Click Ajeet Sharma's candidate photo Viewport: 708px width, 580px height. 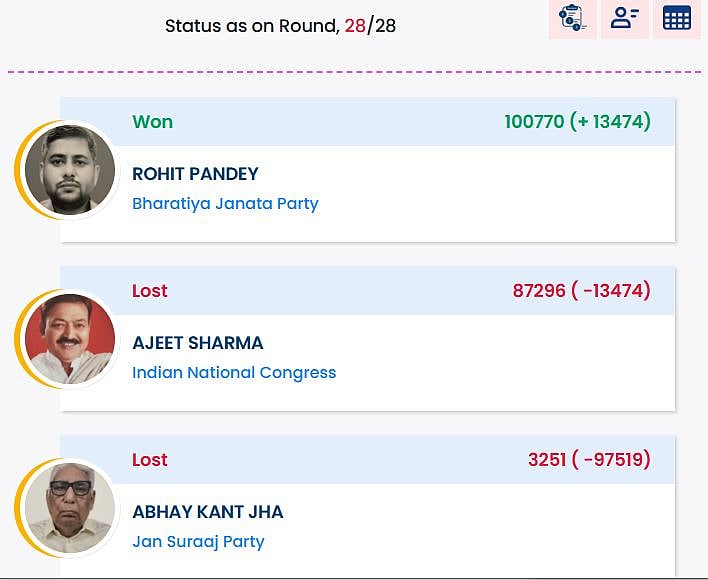click(70, 339)
